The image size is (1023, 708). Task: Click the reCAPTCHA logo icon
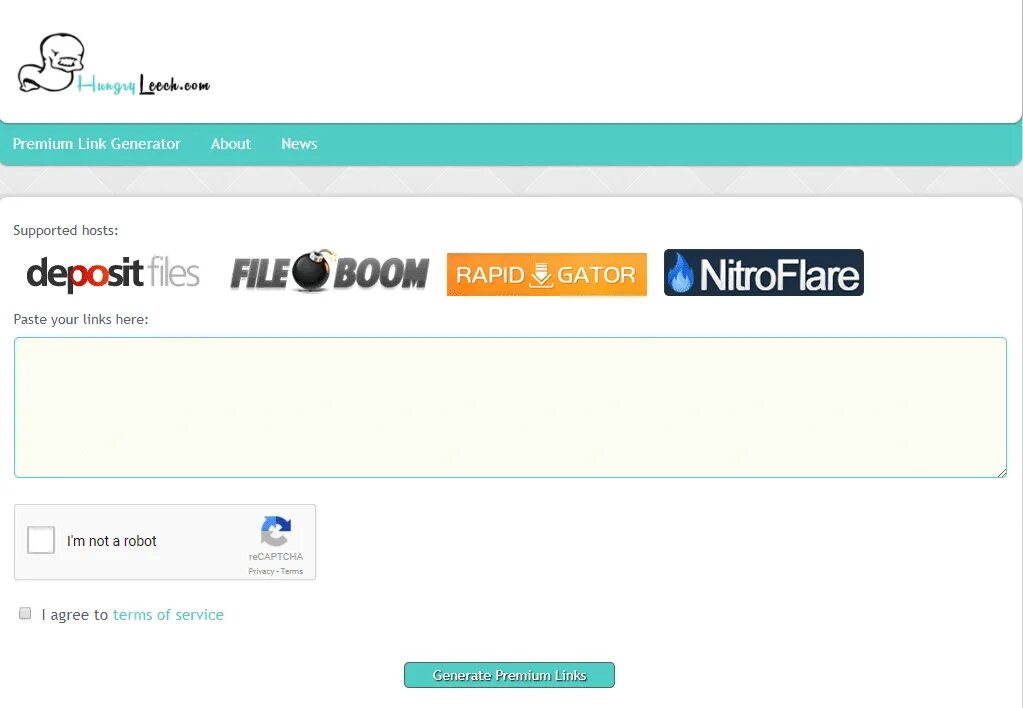(x=276, y=531)
